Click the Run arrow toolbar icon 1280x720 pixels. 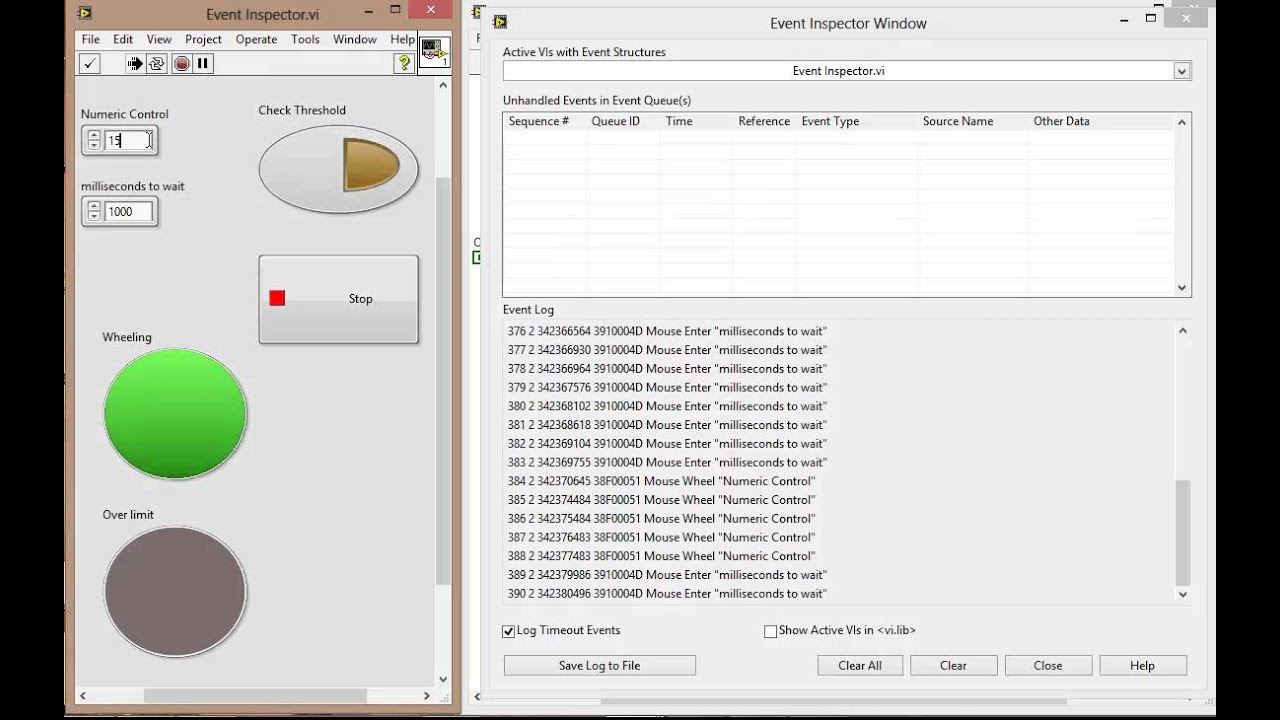point(135,63)
